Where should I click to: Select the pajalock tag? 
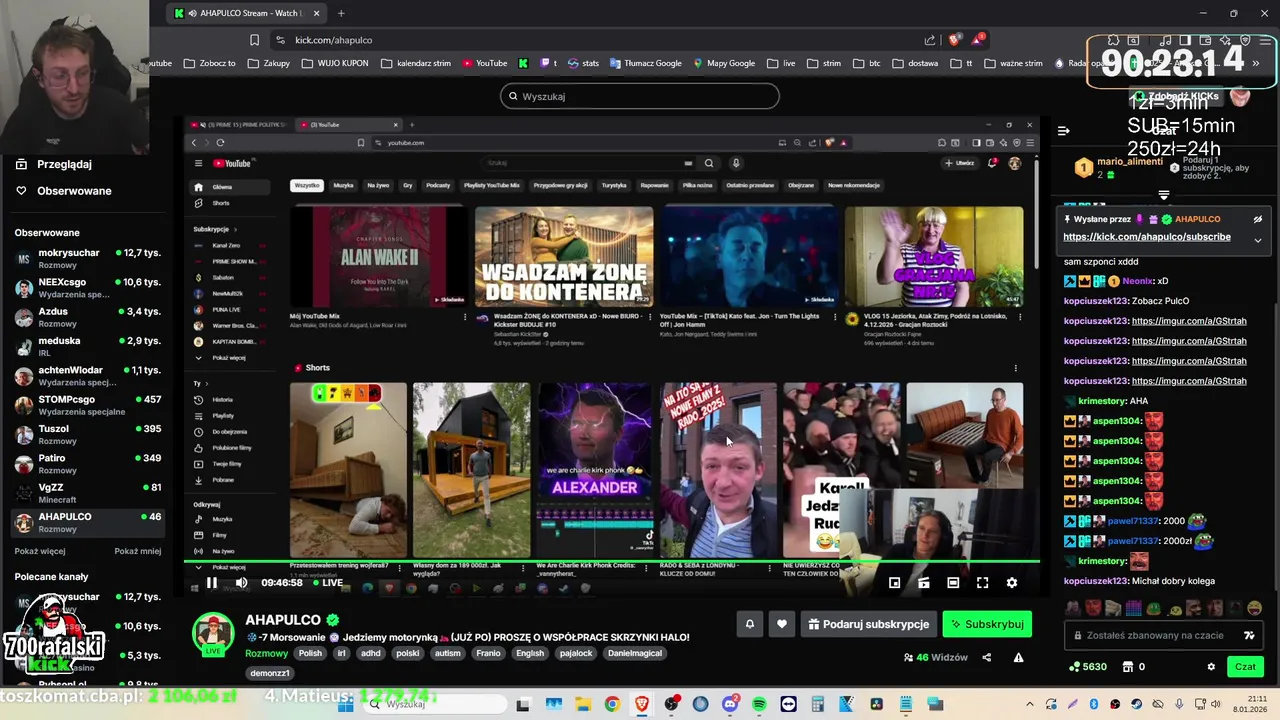point(576,653)
